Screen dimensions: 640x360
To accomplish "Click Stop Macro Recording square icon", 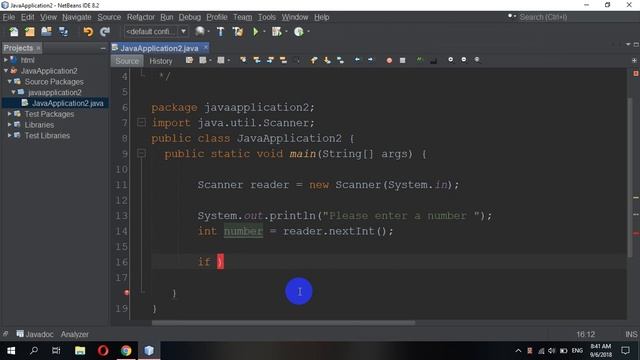I will (402, 60).
